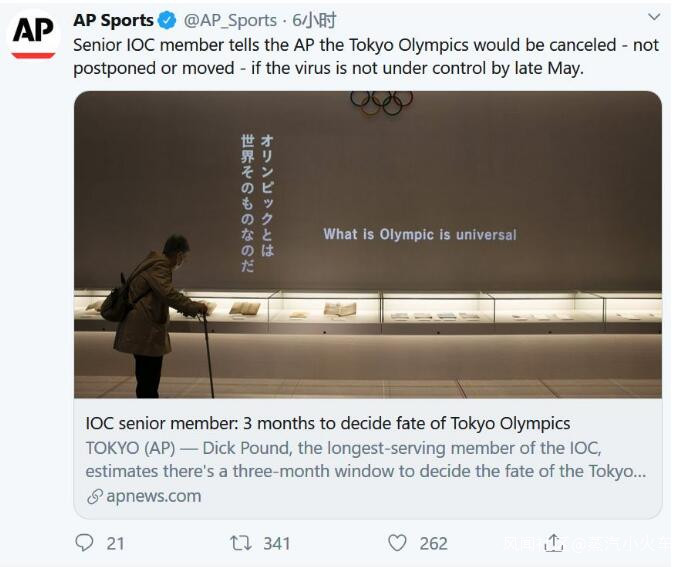Like the tweet with the heart icon
Screen dimensions: 685x567
tap(397, 543)
